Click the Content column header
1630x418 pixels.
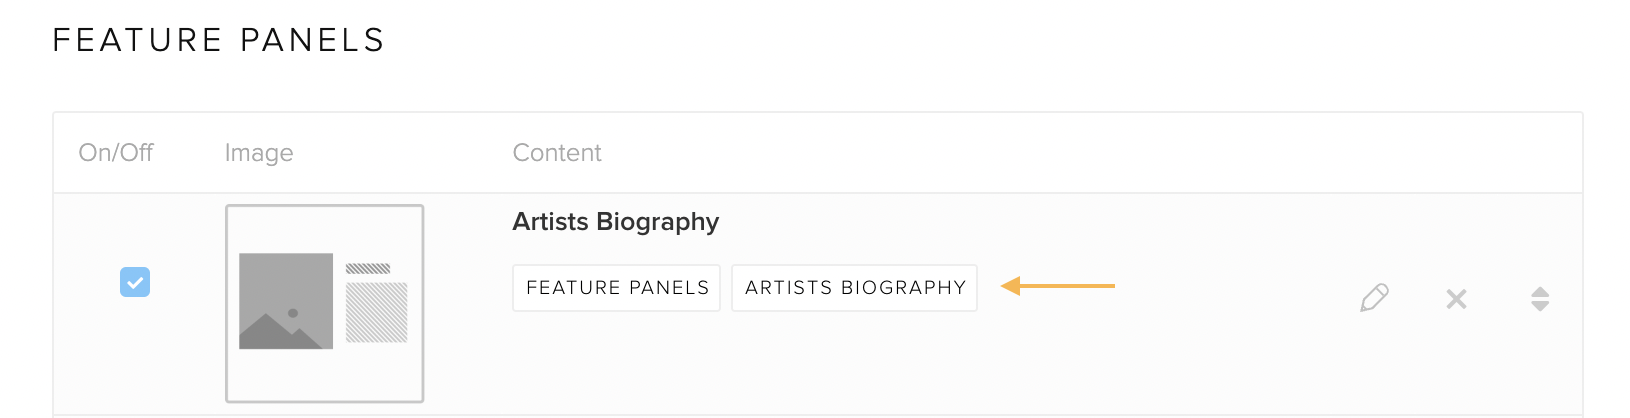pos(557,153)
